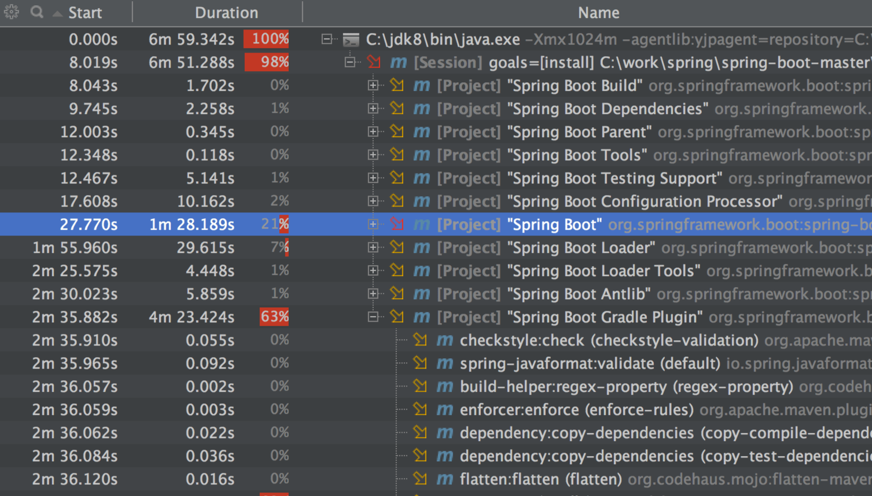Click Maven m icon for "Spring Boot Loader Tools"

tap(422, 271)
